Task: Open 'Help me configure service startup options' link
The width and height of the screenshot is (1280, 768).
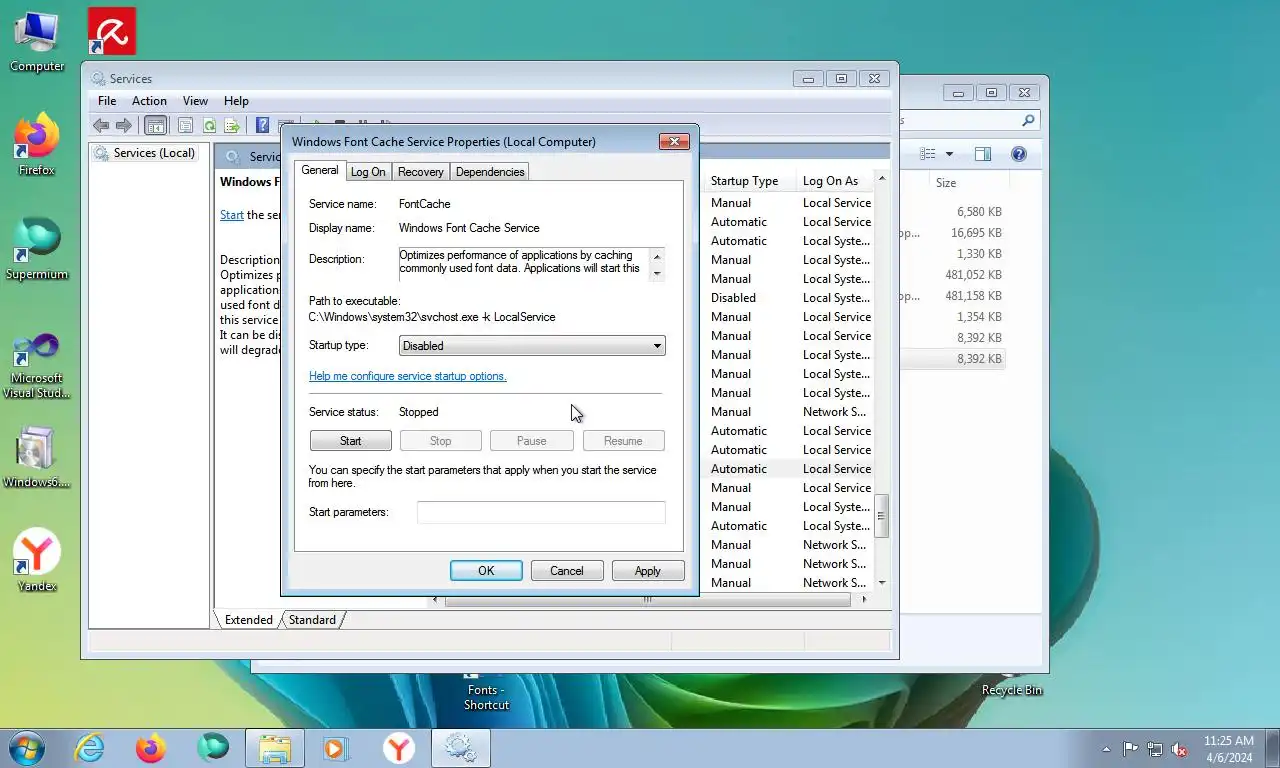Action: pyautogui.click(x=408, y=376)
